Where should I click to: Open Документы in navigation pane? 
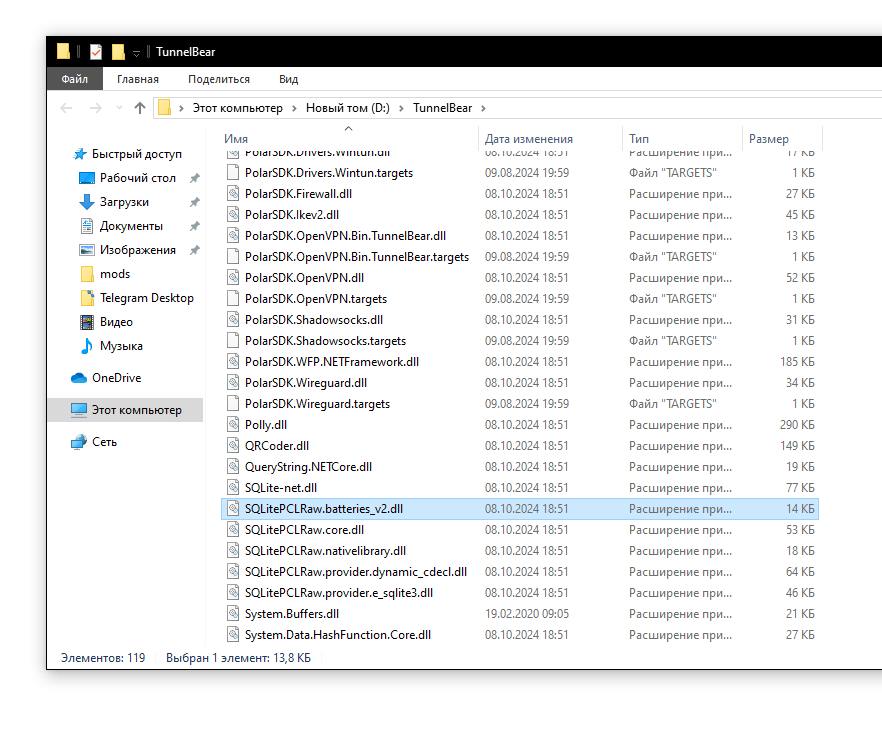[131, 226]
